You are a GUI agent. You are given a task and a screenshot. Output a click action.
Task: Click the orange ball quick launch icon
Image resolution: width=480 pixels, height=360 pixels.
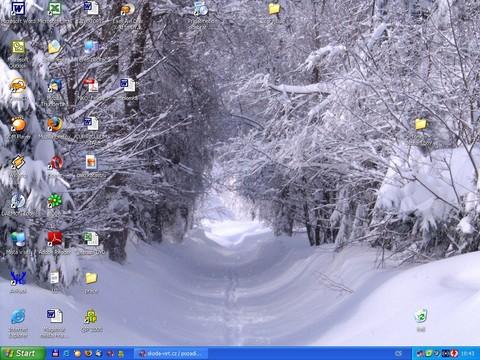(x=77, y=353)
